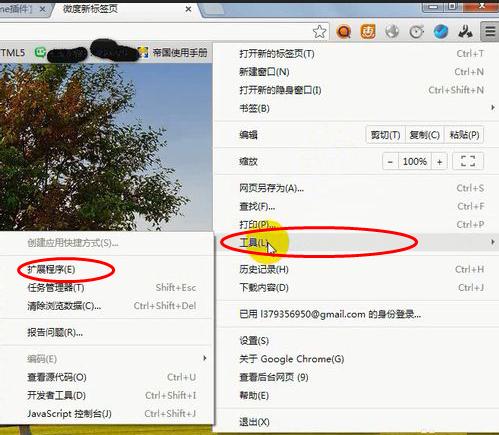The width and height of the screenshot is (499, 435).
Task: Click the 复制(C) button
Action: (x=425, y=135)
